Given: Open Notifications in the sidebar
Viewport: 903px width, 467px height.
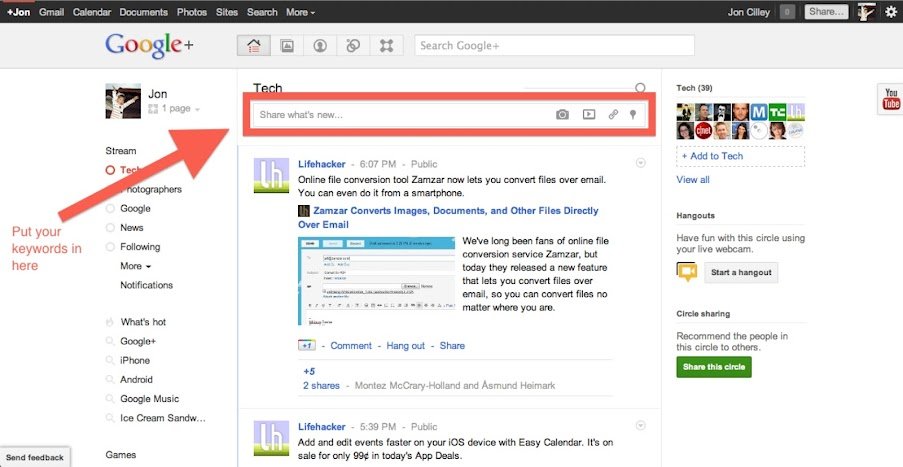Looking at the screenshot, I should [x=146, y=285].
